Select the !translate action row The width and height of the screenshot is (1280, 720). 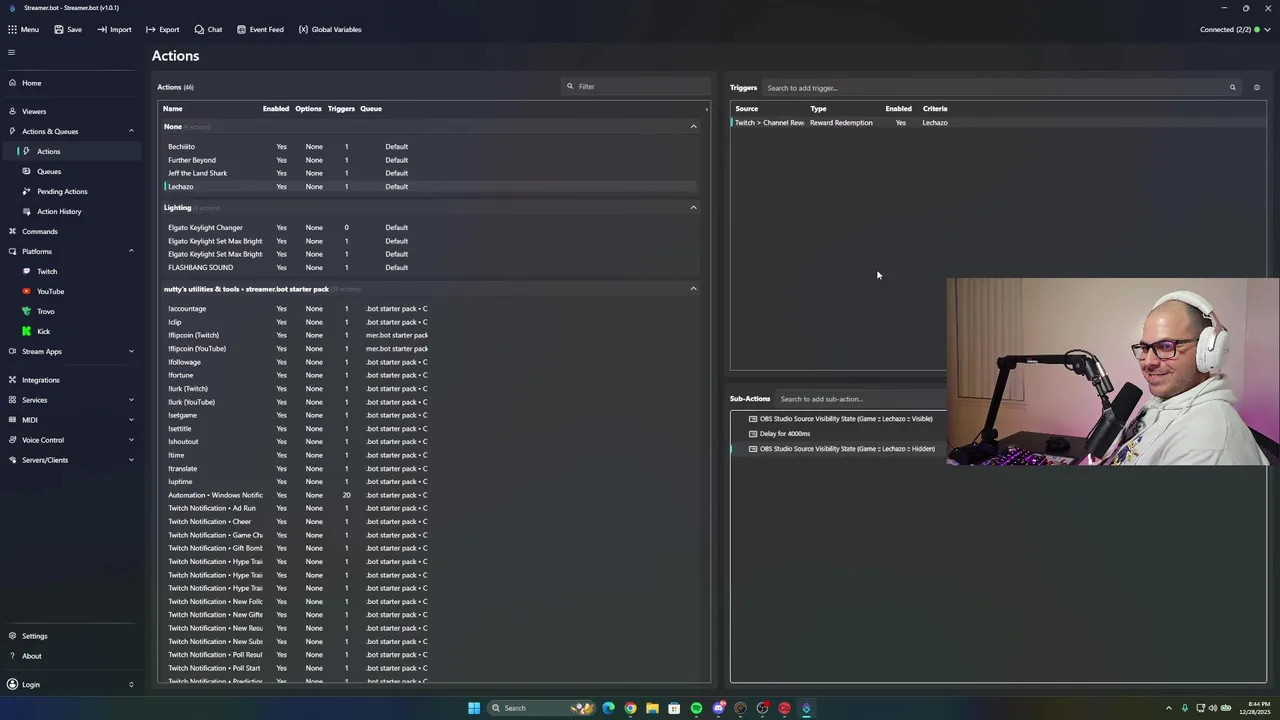430,468
